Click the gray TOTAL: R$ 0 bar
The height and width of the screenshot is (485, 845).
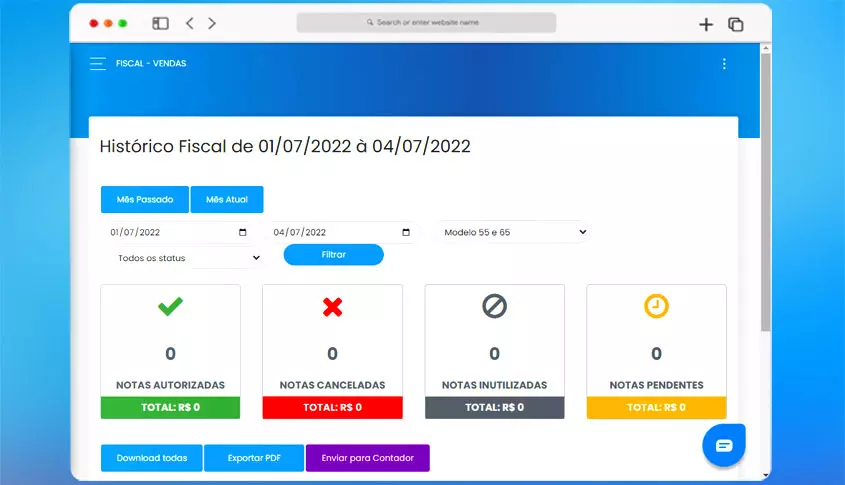[494, 407]
